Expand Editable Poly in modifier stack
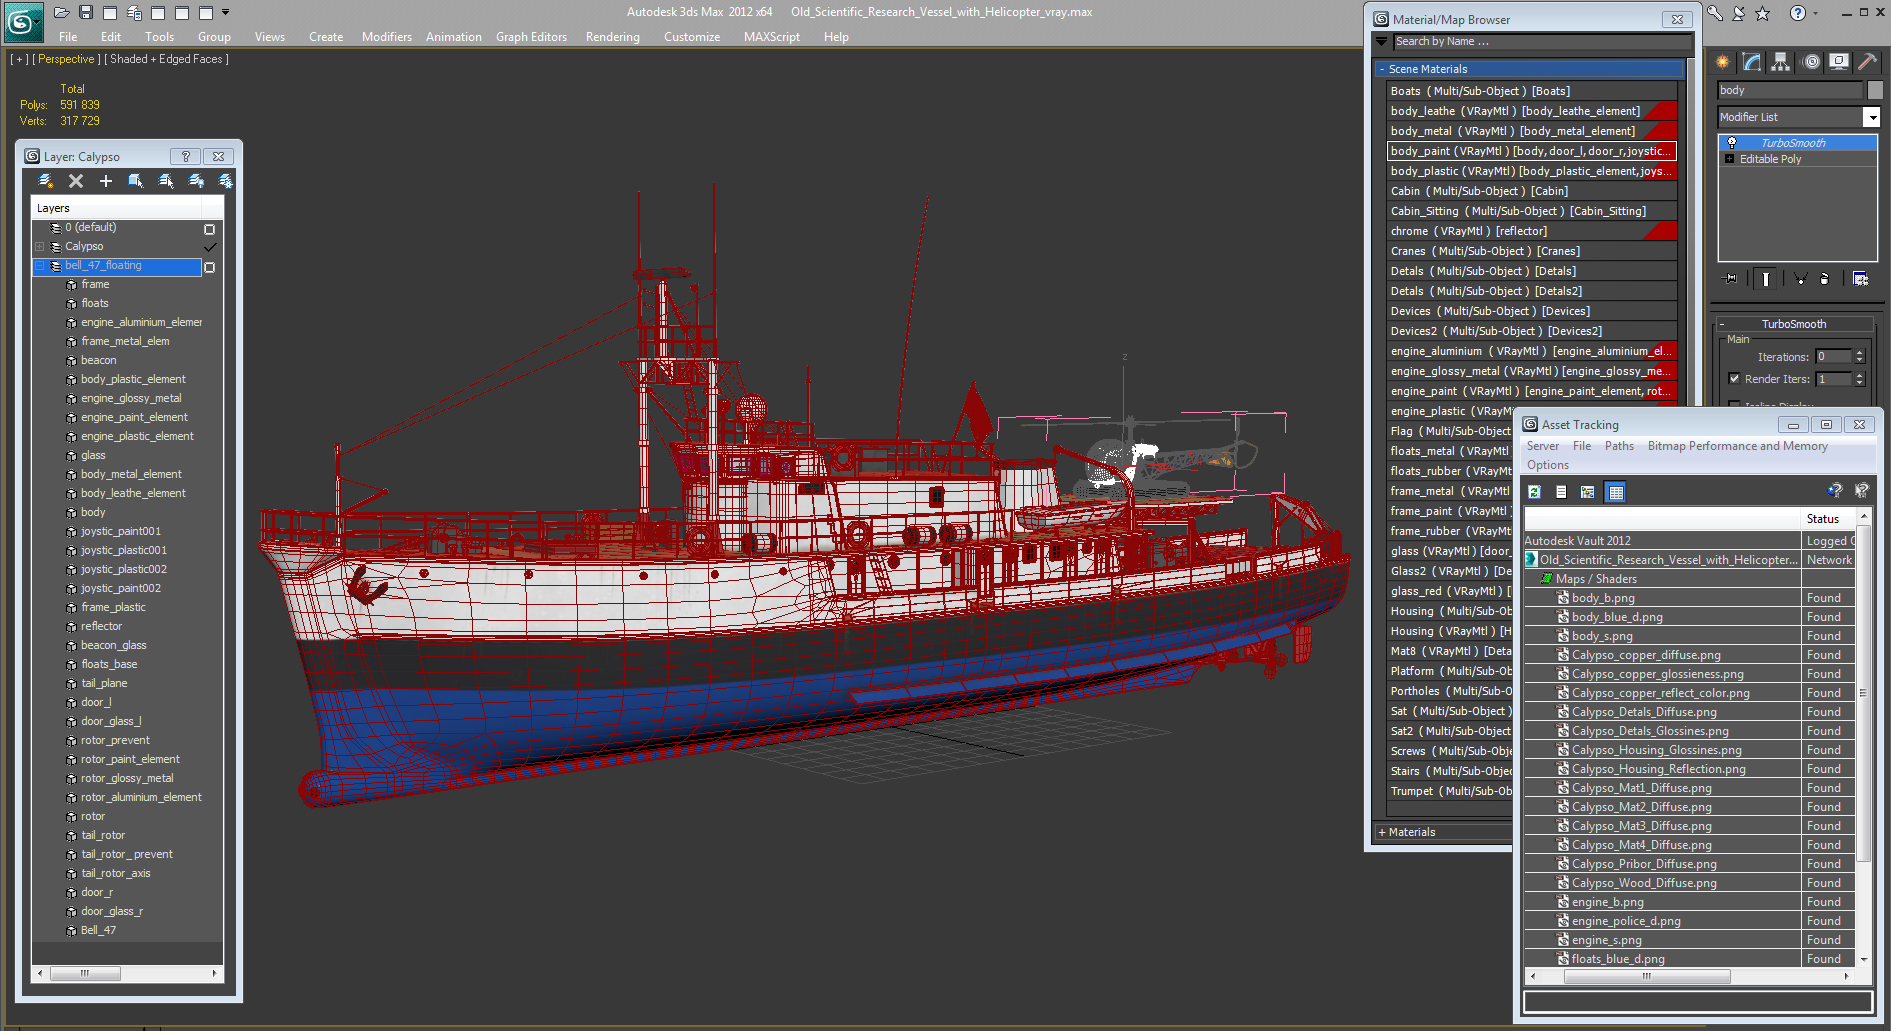Image resolution: width=1891 pixels, height=1031 pixels. 1729,159
